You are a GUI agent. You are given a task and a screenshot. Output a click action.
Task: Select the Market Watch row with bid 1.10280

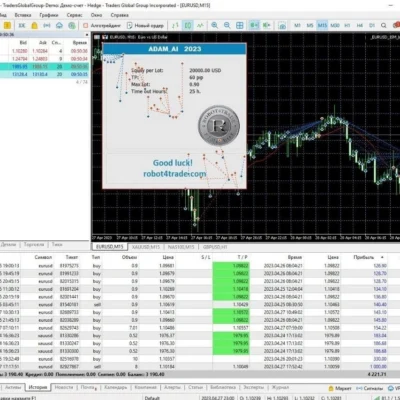pos(45,51)
